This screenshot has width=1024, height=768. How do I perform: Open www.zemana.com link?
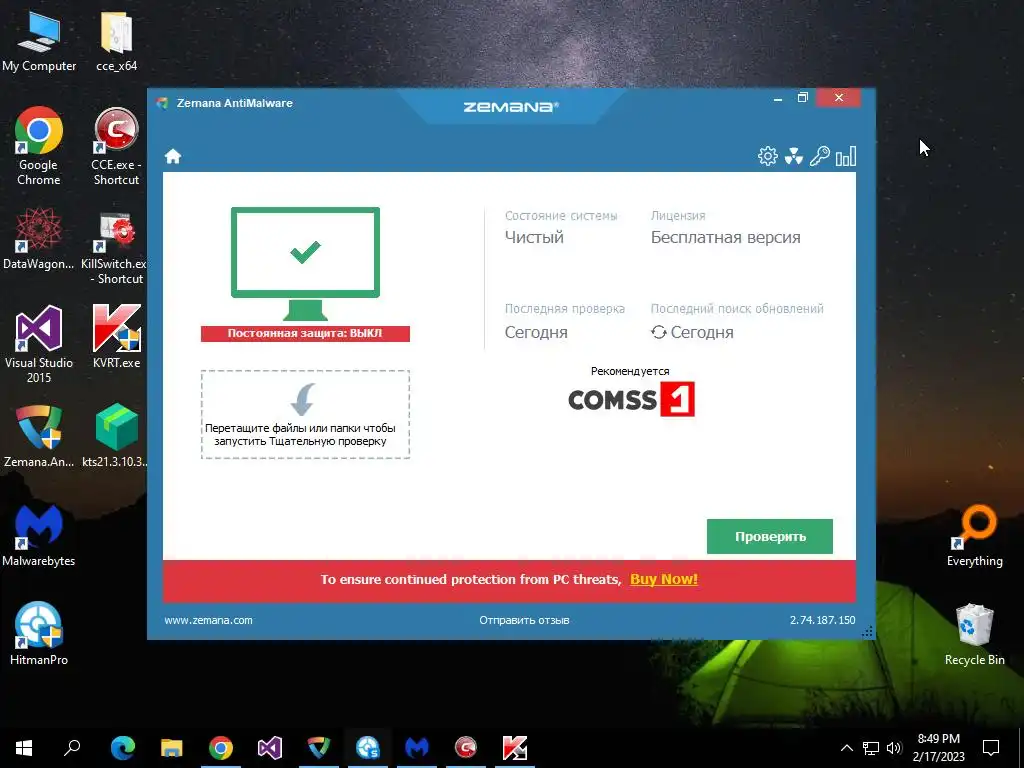pos(208,620)
